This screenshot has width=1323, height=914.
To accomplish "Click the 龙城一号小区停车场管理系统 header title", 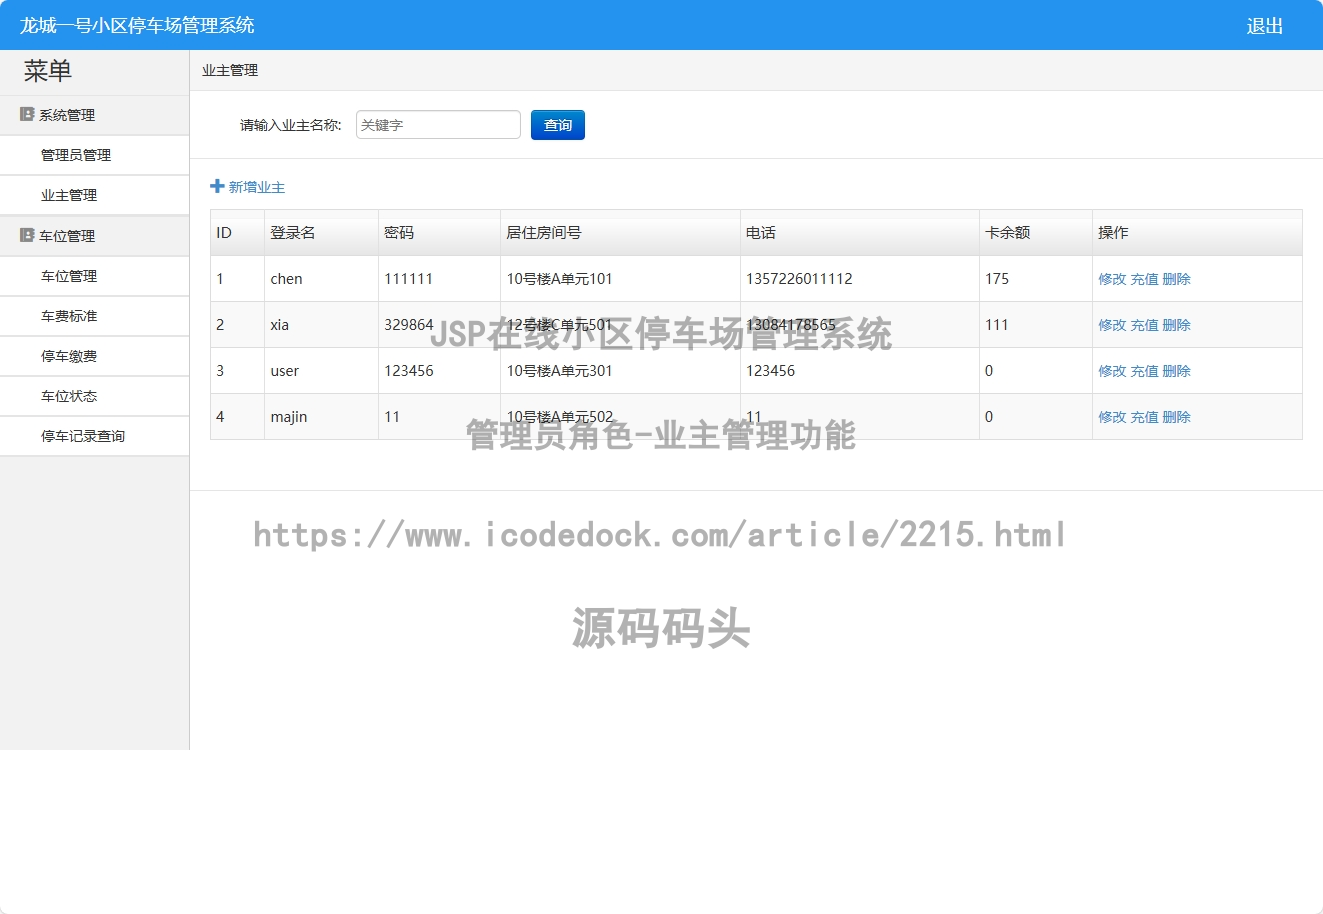I will coord(137,26).
